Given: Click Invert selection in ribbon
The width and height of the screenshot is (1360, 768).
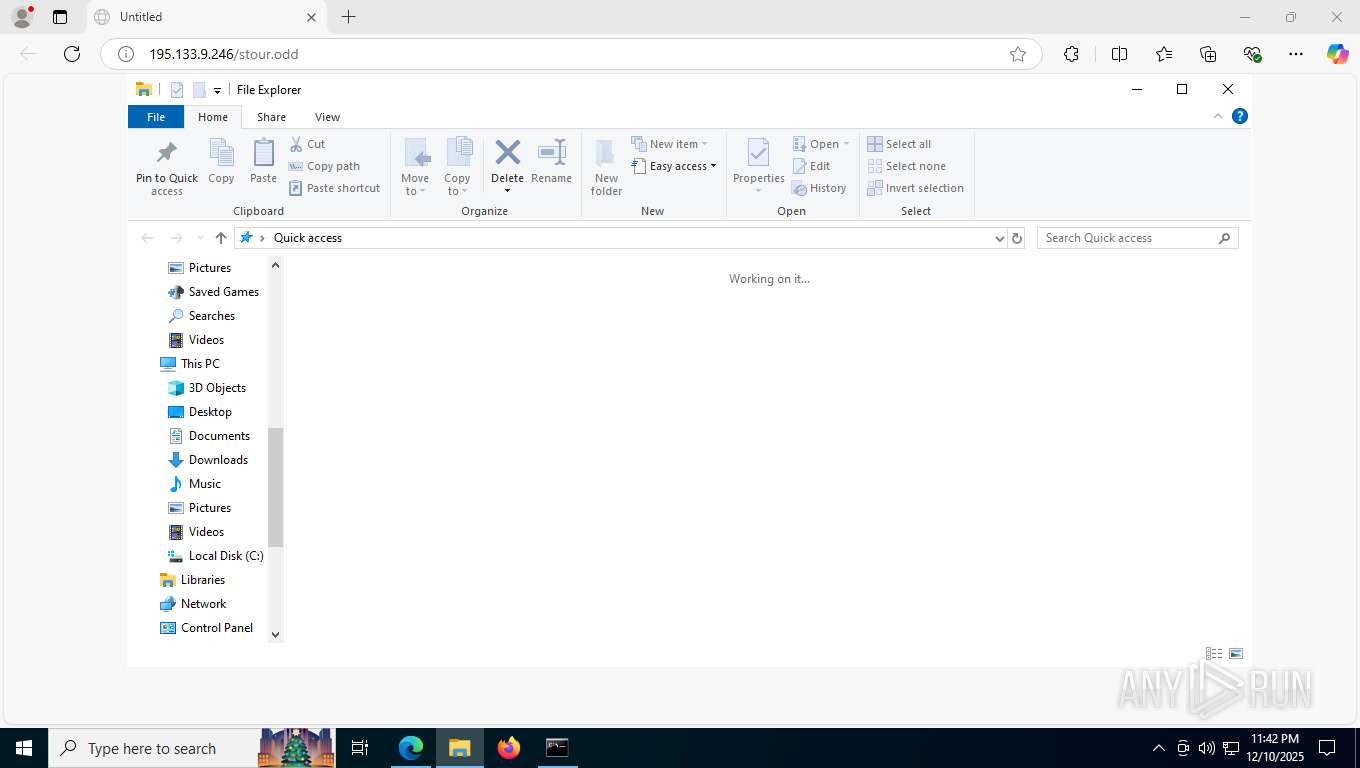Looking at the screenshot, I should coord(915,188).
